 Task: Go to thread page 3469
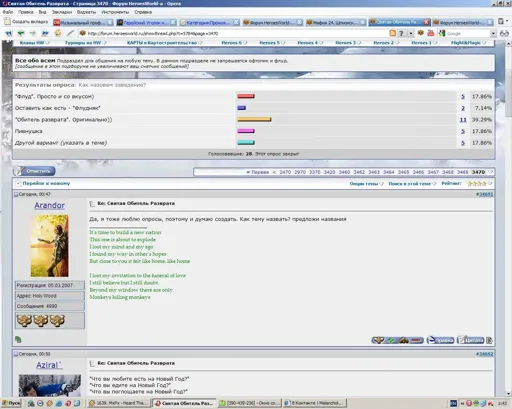[462, 172]
